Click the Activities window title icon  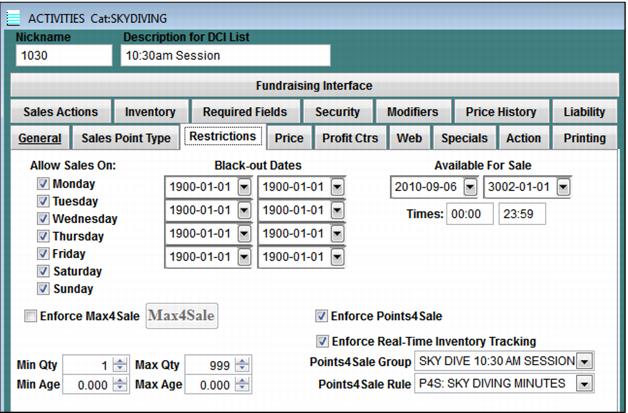13,18
